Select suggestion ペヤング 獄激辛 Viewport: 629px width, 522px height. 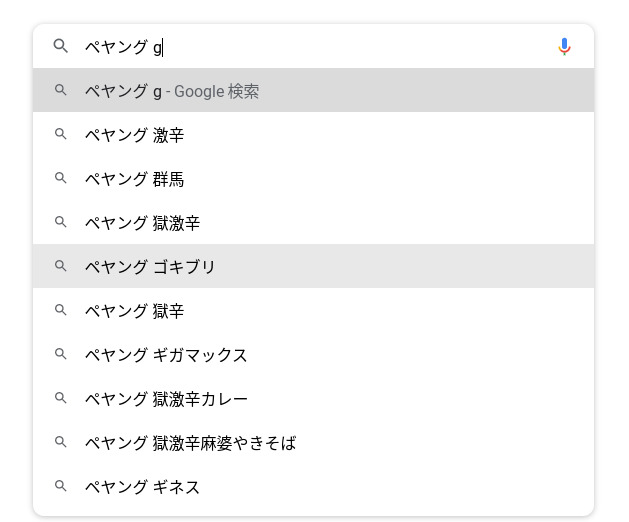pyautogui.click(x=142, y=223)
